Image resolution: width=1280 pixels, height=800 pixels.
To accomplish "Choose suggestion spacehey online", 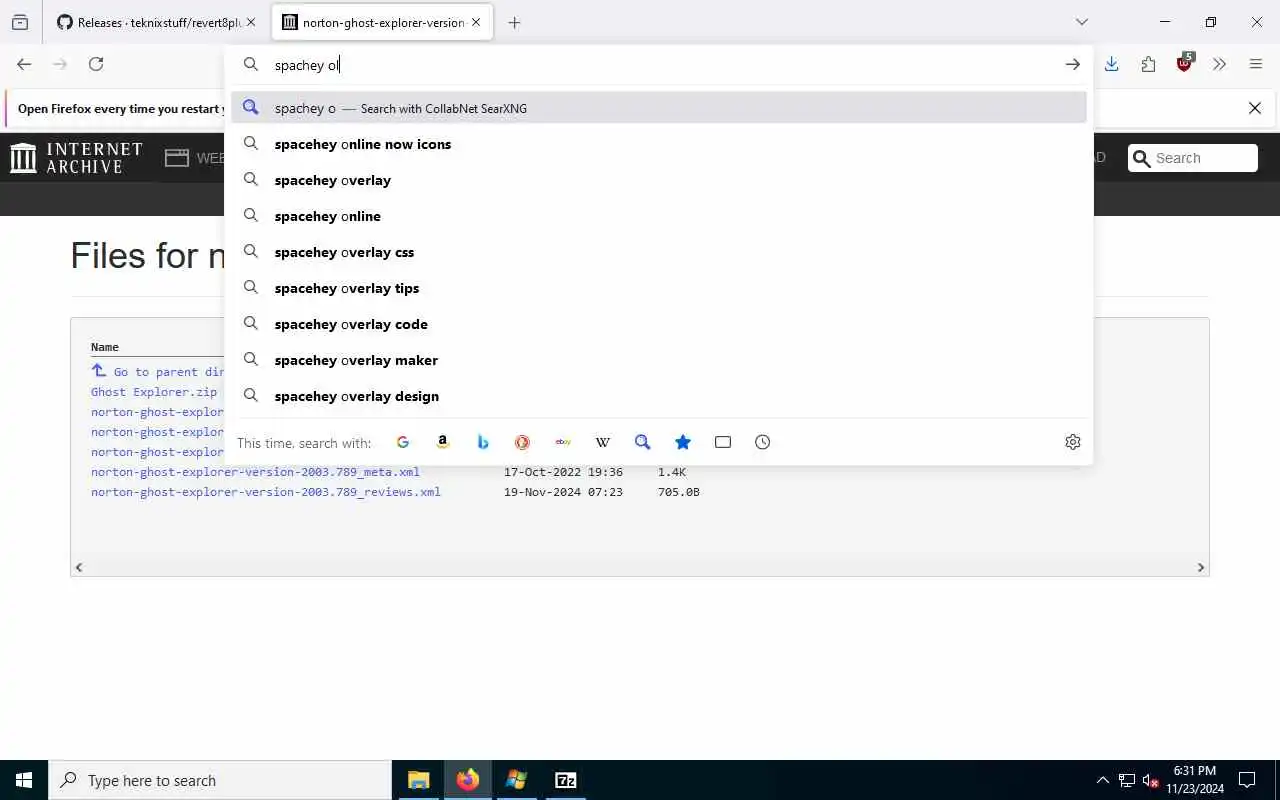I will click(659, 216).
